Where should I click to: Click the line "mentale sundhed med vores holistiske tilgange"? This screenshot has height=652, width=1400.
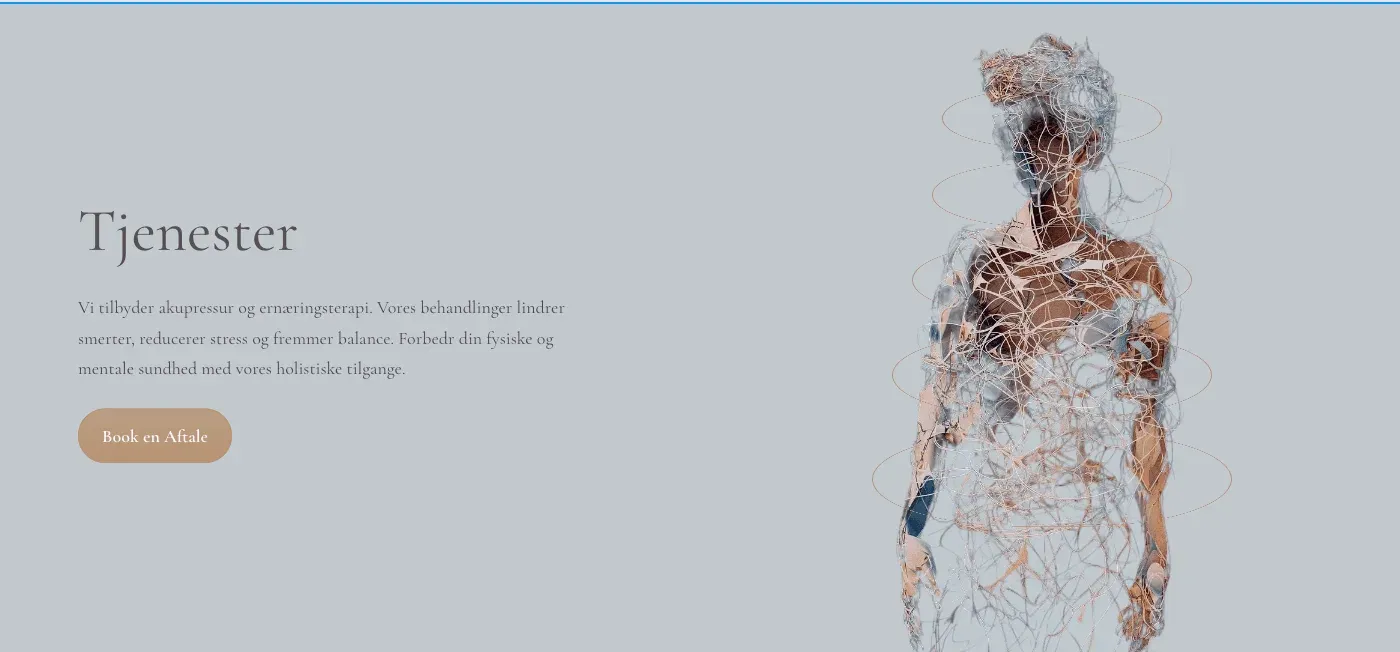tap(241, 369)
